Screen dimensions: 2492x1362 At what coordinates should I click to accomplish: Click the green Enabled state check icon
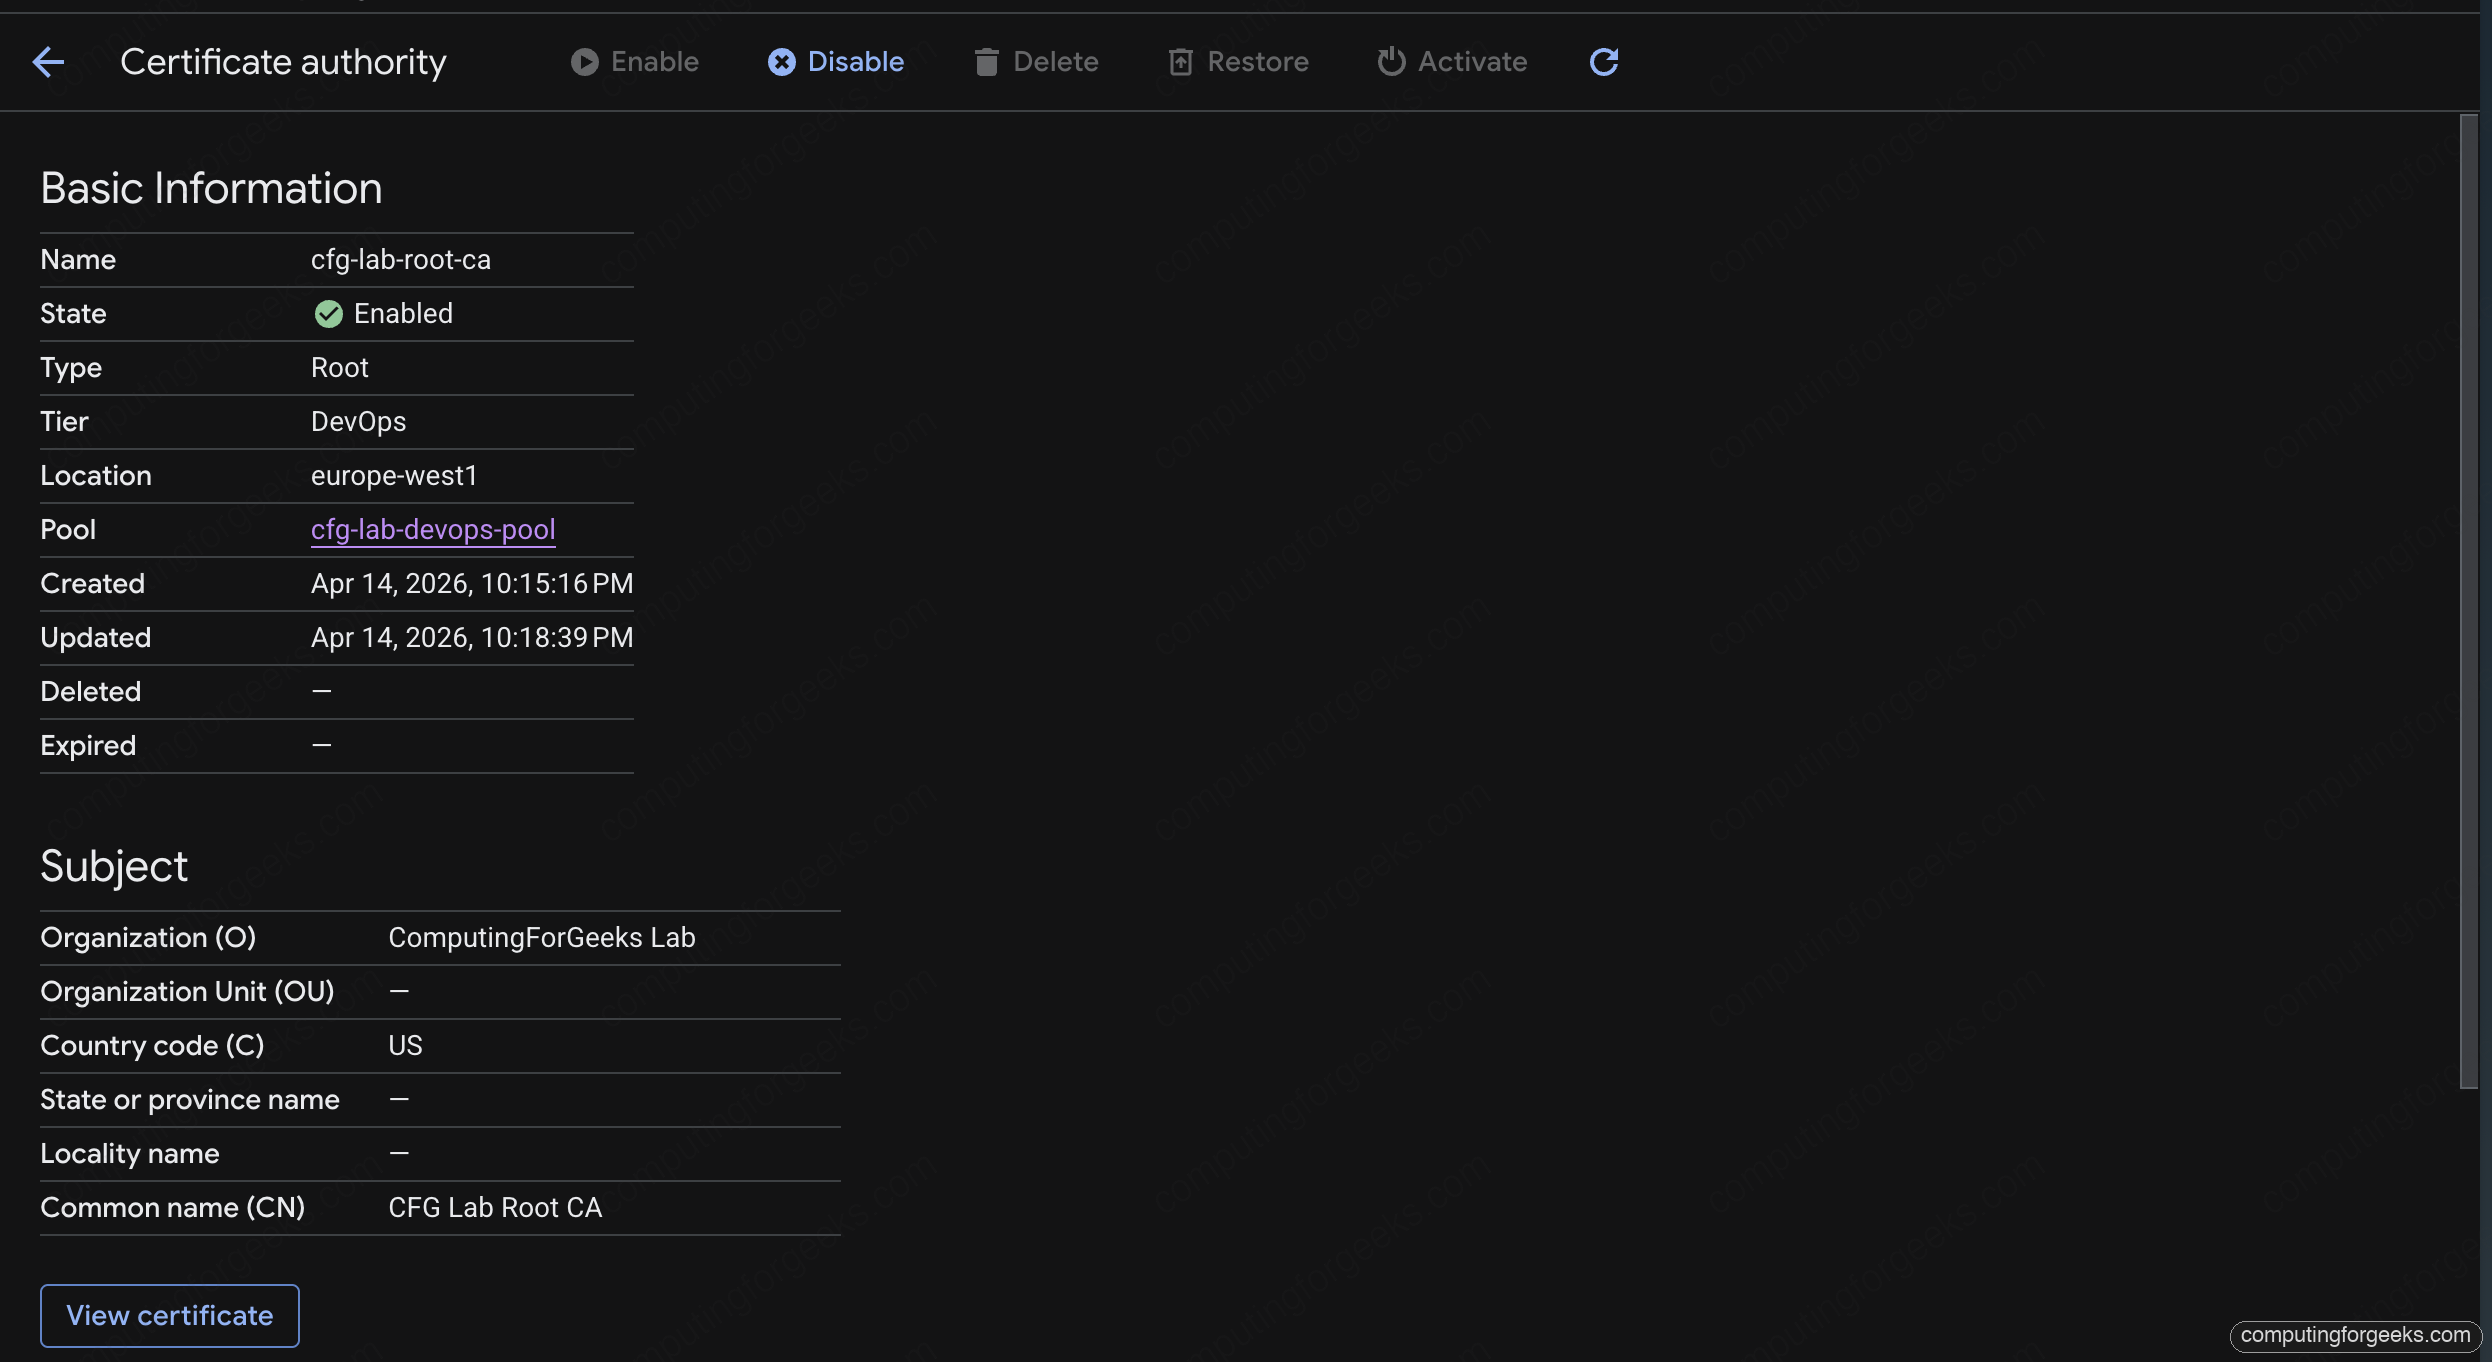[x=329, y=314]
